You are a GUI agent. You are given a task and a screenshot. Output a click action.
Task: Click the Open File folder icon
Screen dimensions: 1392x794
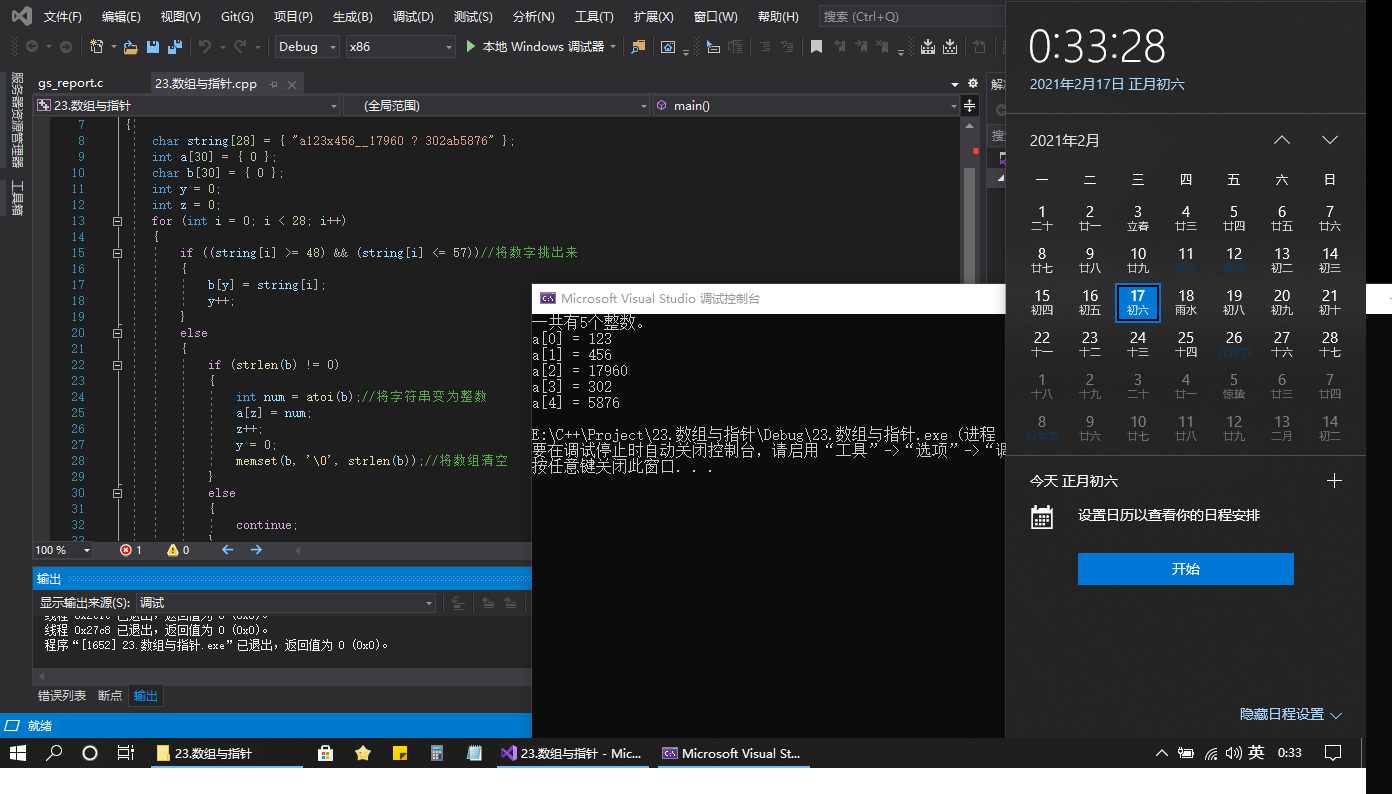coord(131,46)
